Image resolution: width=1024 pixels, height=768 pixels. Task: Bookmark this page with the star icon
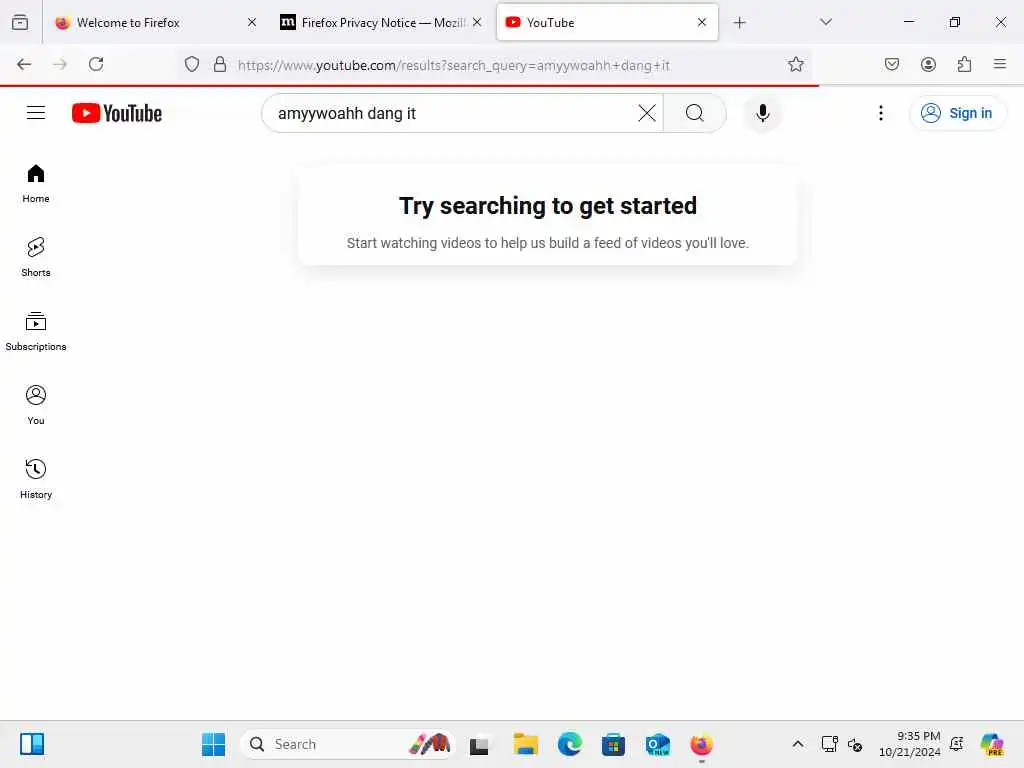(x=795, y=64)
